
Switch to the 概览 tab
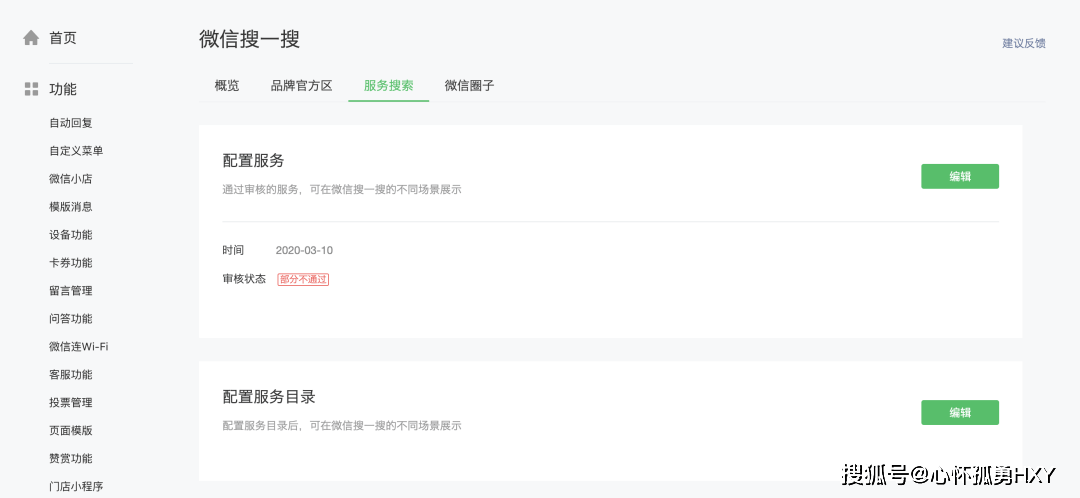pyautogui.click(x=227, y=86)
